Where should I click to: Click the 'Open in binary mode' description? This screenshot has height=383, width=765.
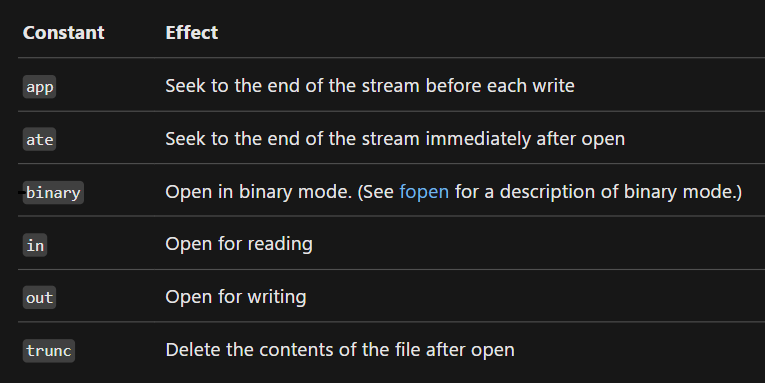coord(259,192)
